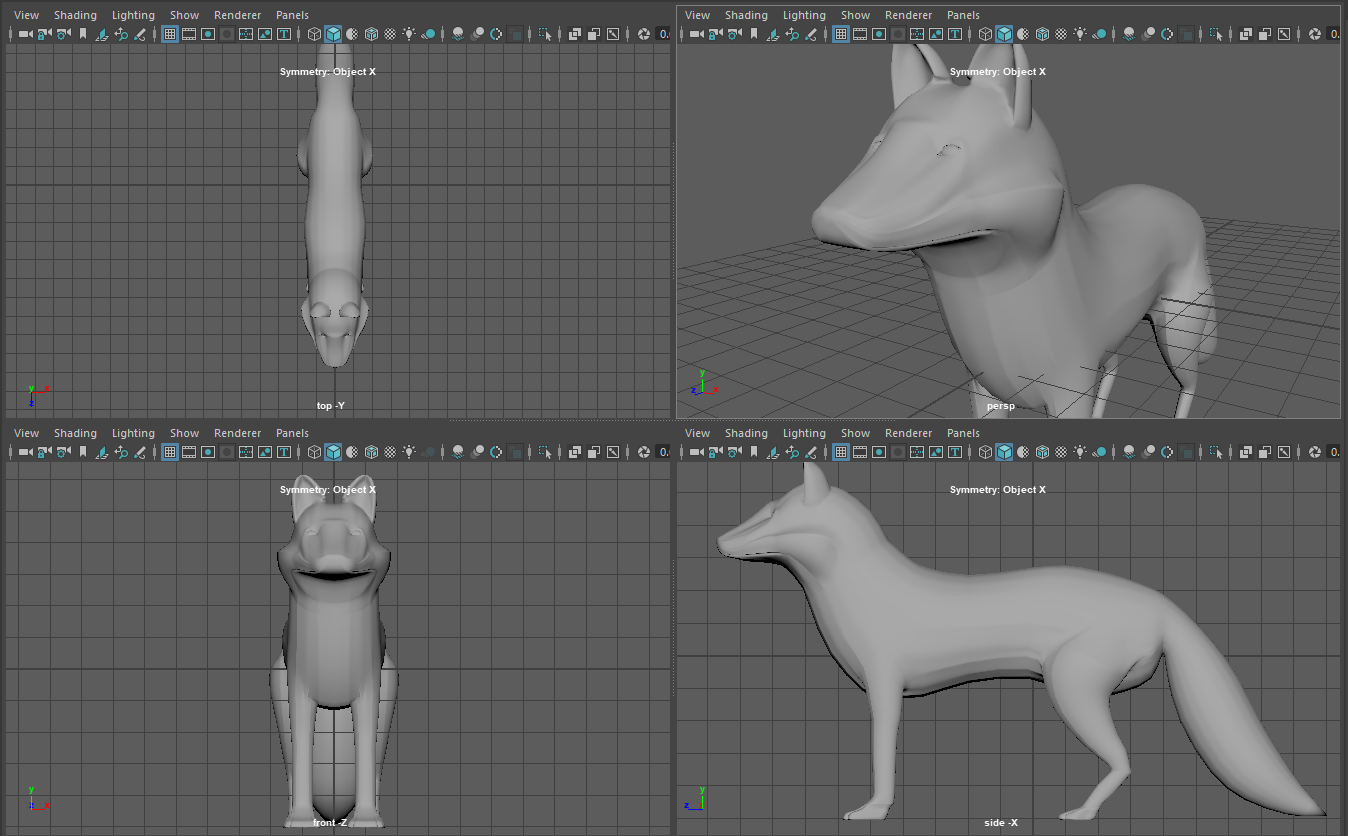Click Use All Lights icon in persp panel
The height and width of the screenshot is (836, 1348).
point(1080,34)
